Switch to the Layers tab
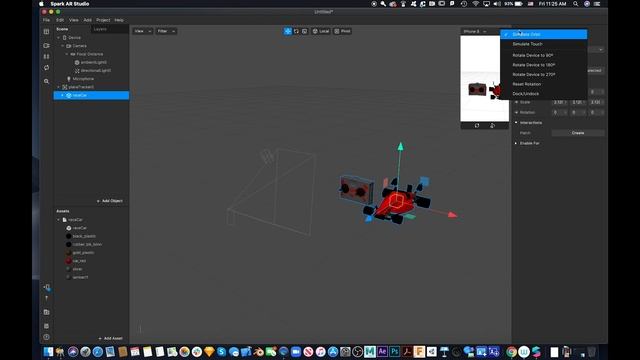 (100, 29)
